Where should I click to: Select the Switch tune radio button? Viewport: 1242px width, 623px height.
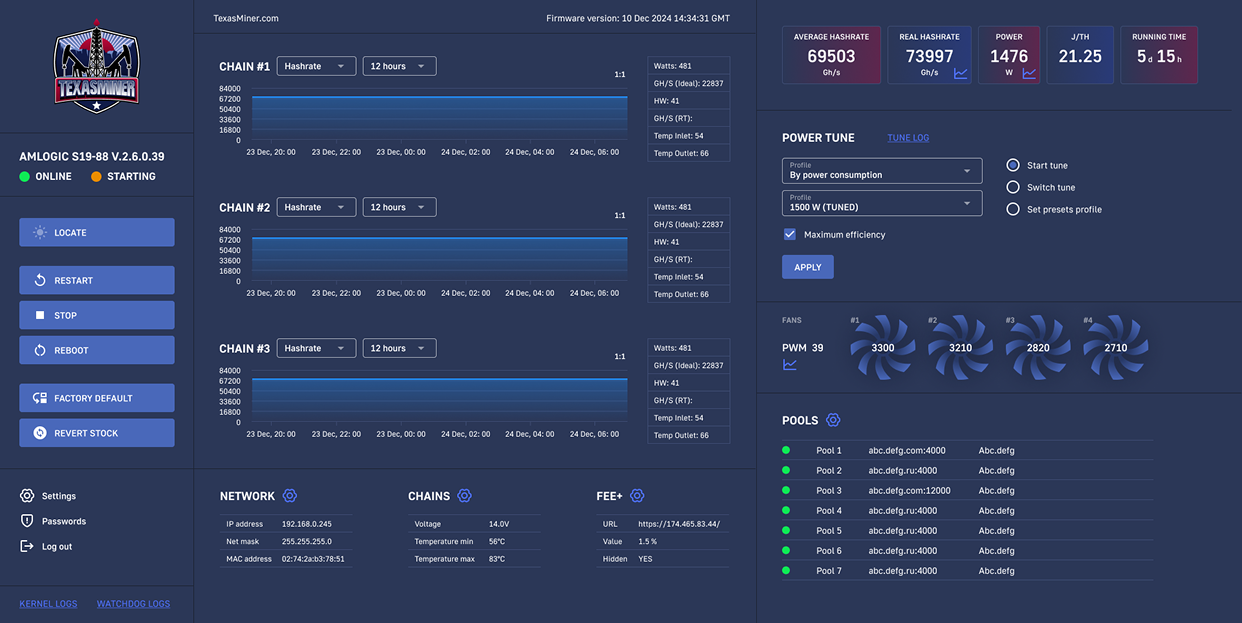tap(1012, 187)
